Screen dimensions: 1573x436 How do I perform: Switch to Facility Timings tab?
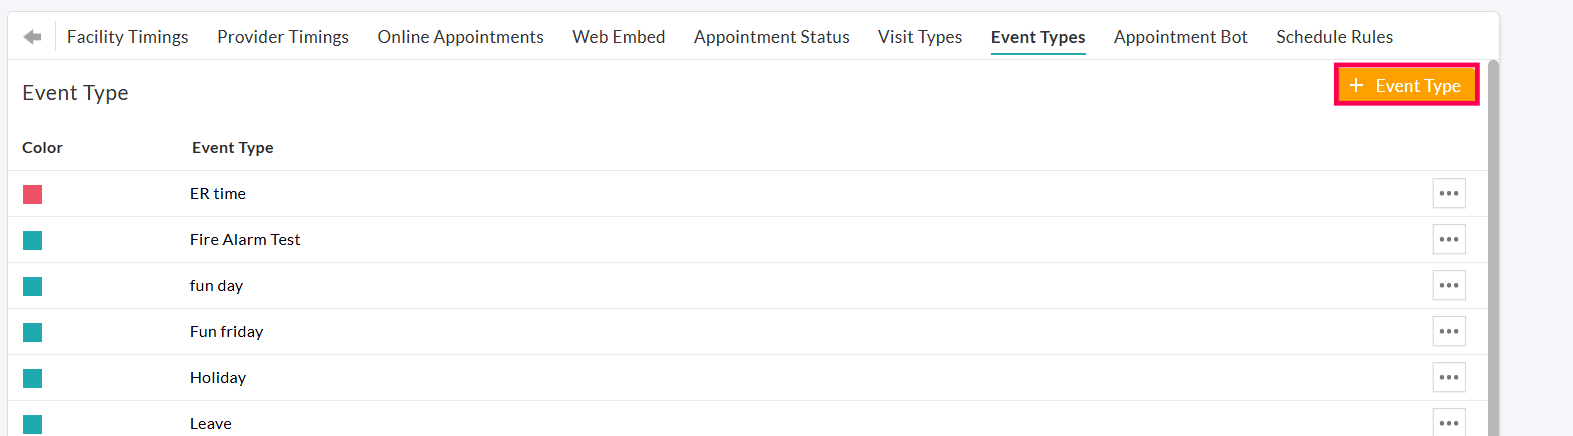pyautogui.click(x=127, y=37)
